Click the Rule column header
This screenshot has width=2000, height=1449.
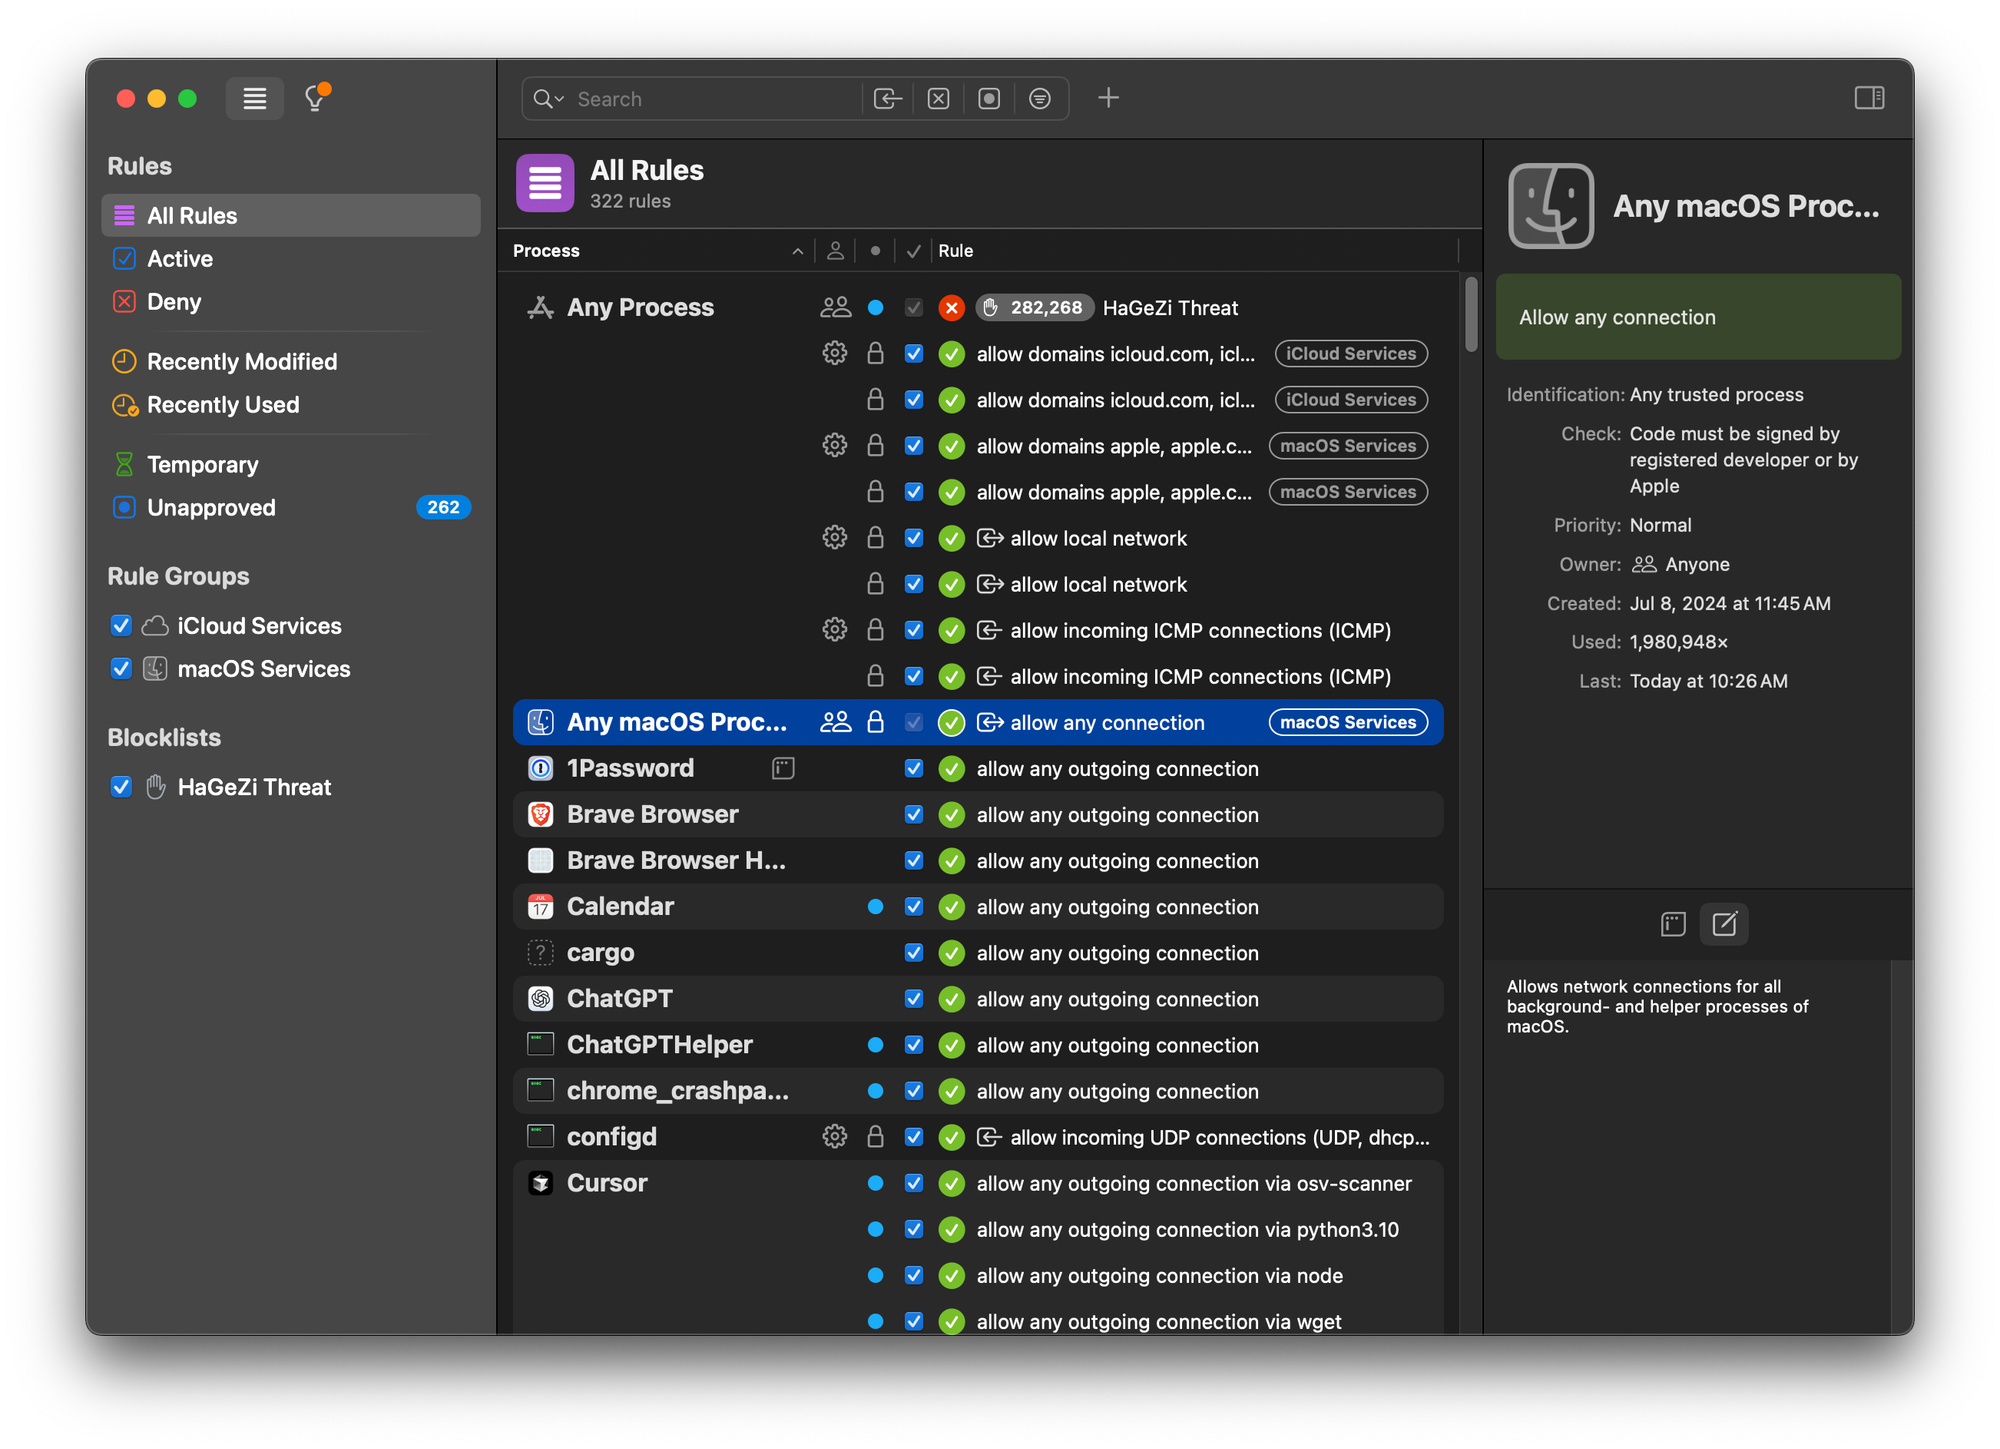click(x=955, y=251)
